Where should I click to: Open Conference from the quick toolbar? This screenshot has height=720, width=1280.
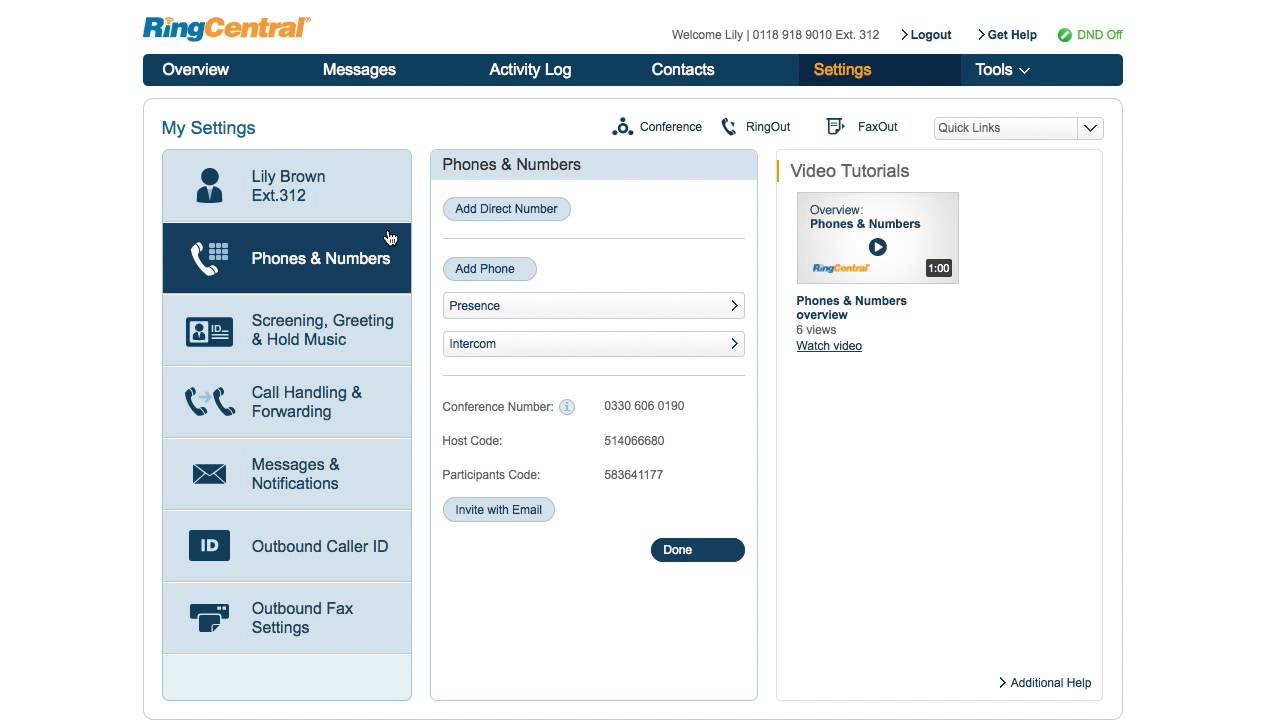tap(656, 127)
